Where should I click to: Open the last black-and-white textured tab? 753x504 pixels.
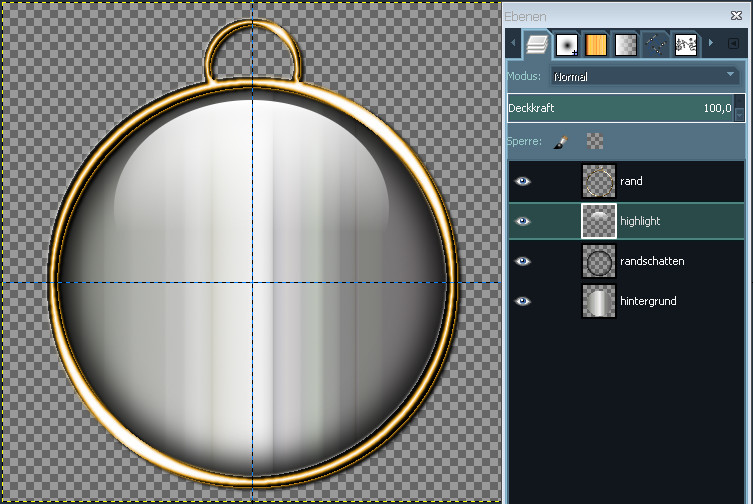[x=686, y=44]
